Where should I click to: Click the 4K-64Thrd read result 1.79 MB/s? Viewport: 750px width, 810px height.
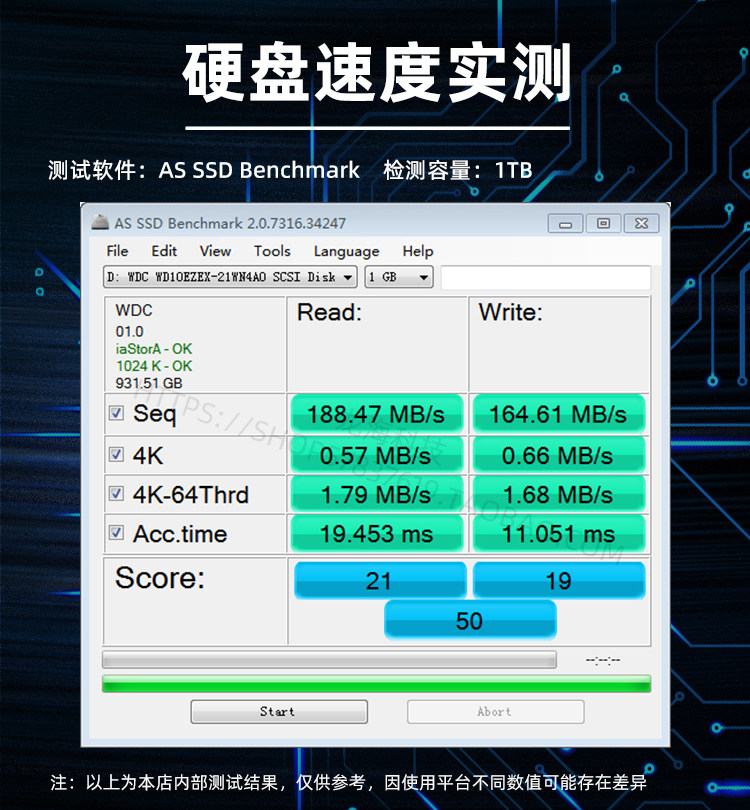pos(377,494)
